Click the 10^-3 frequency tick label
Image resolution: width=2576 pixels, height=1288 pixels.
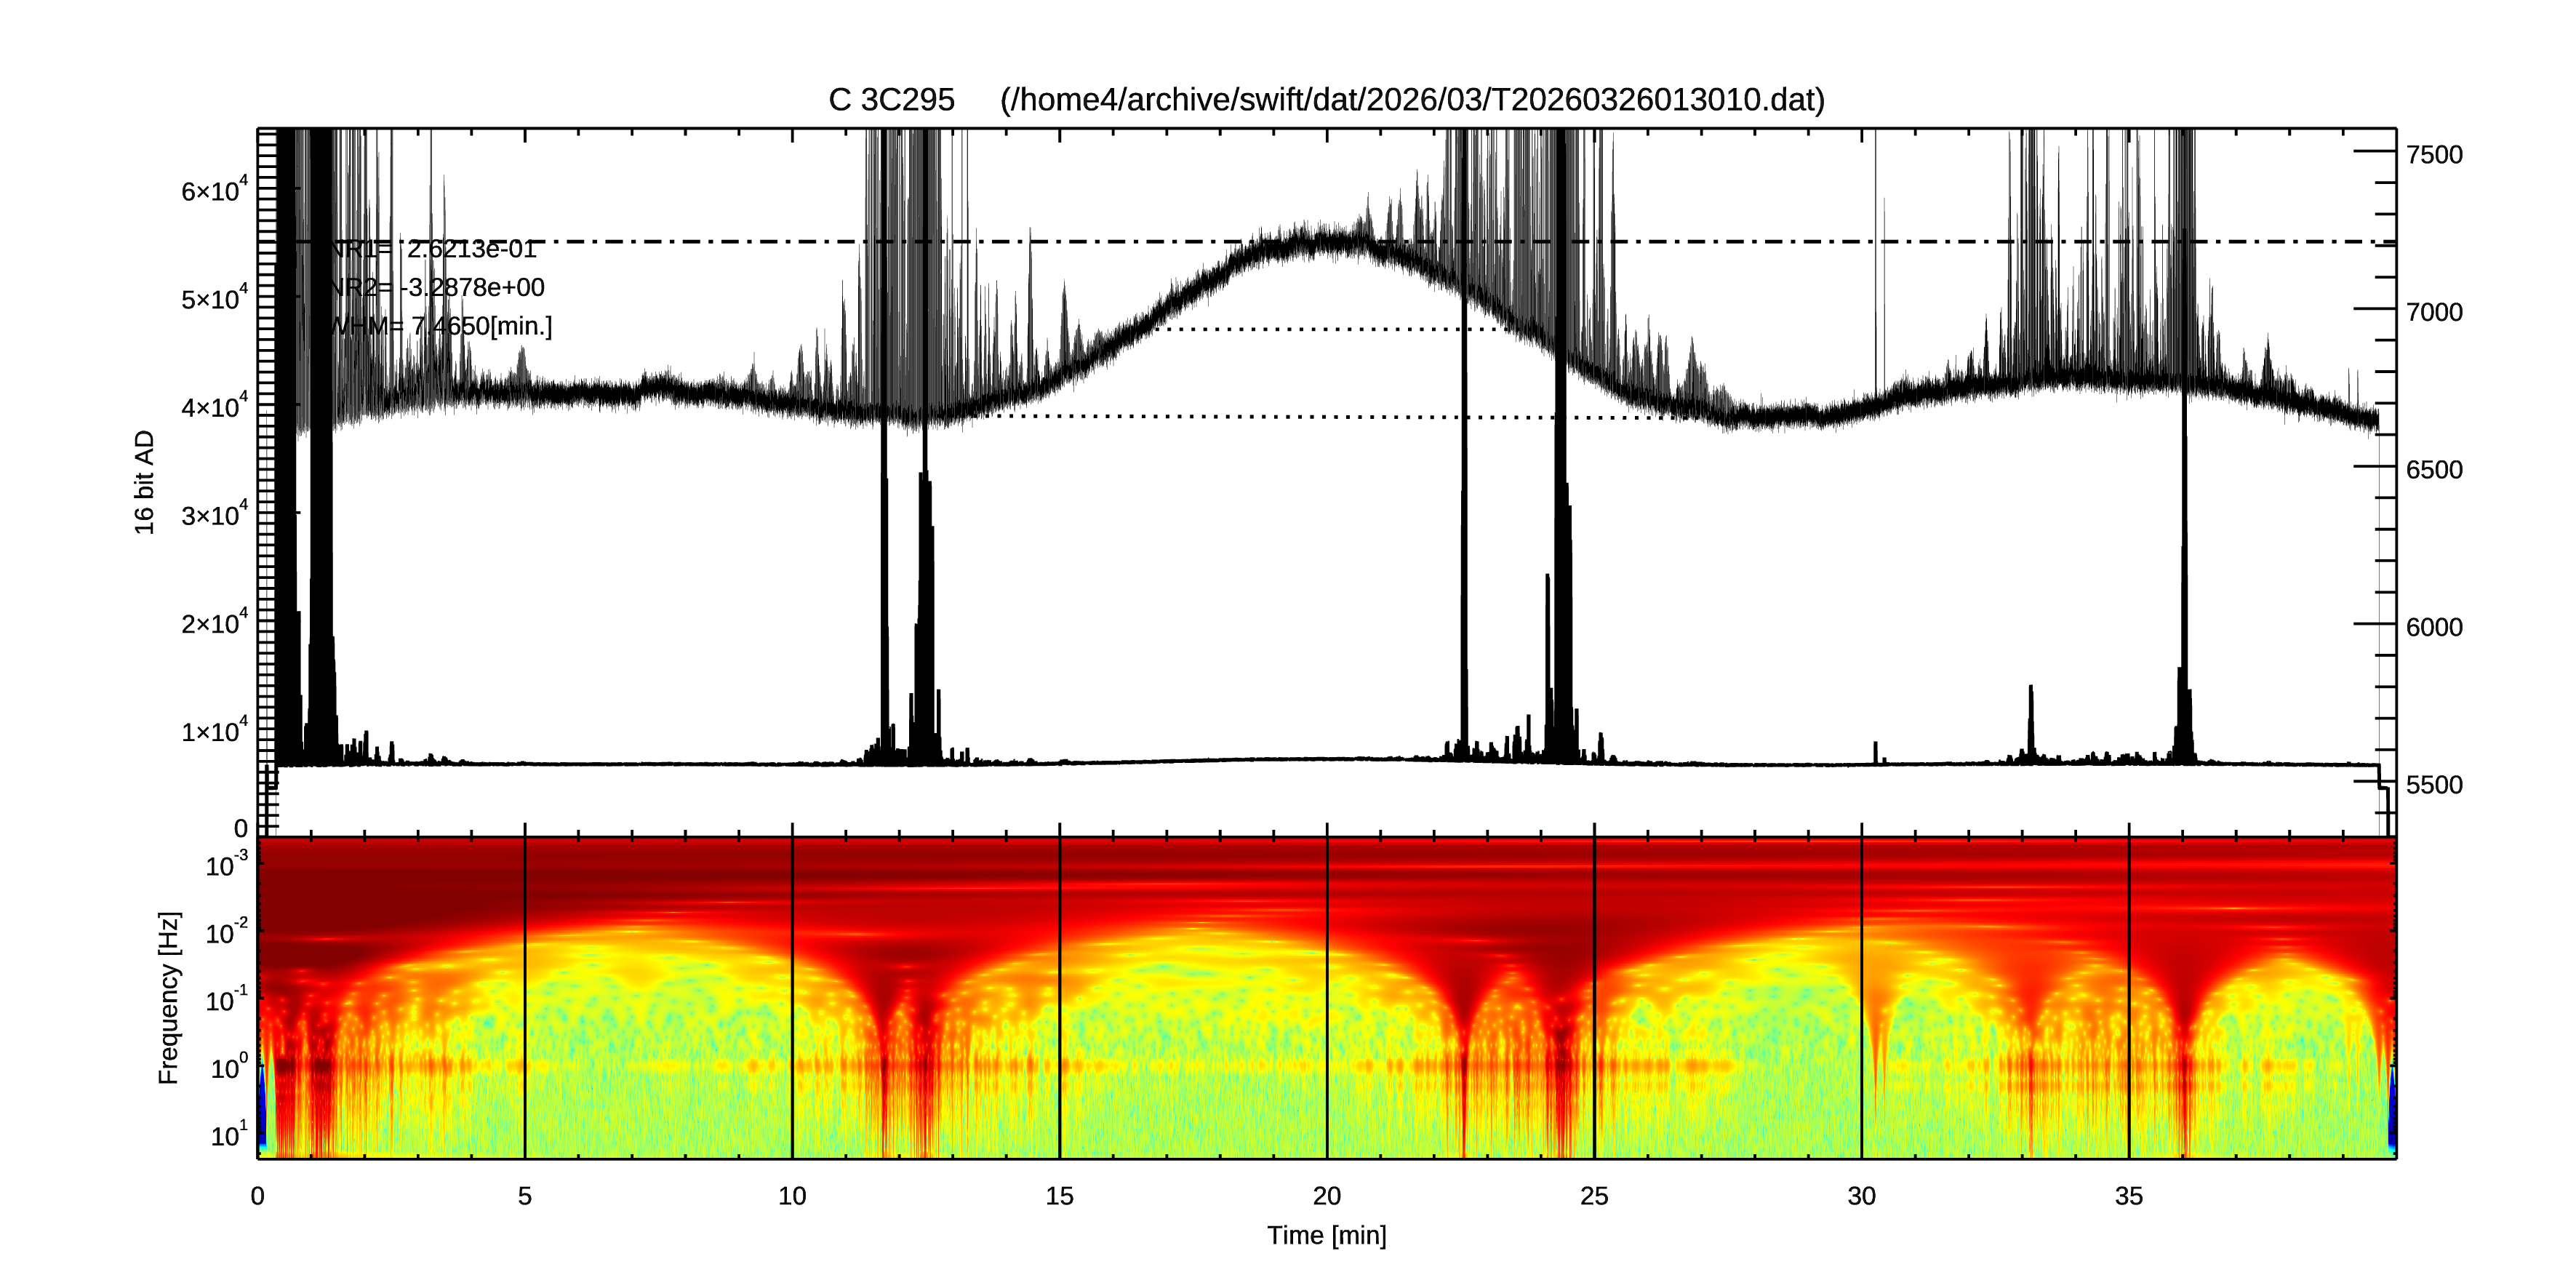226,865
